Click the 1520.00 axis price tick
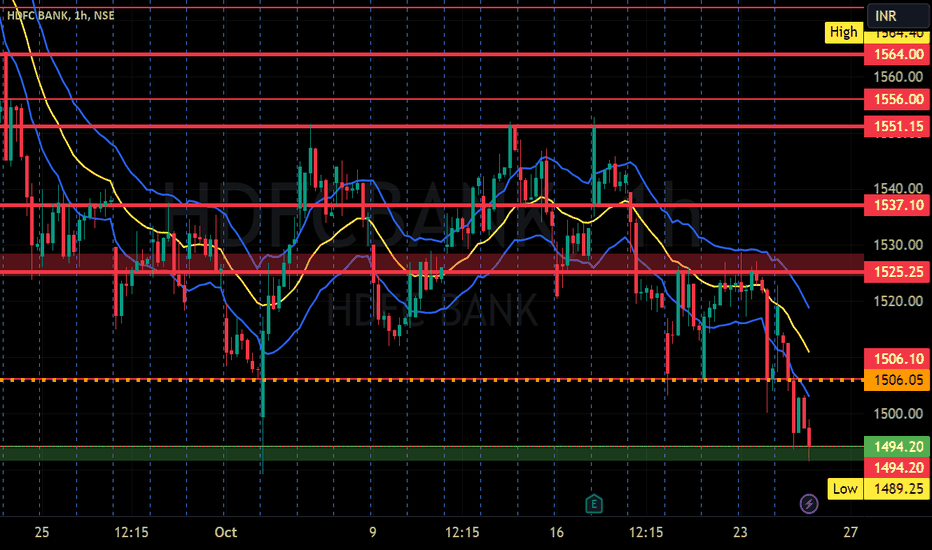This screenshot has width=932, height=550. pyautogui.click(x=898, y=301)
